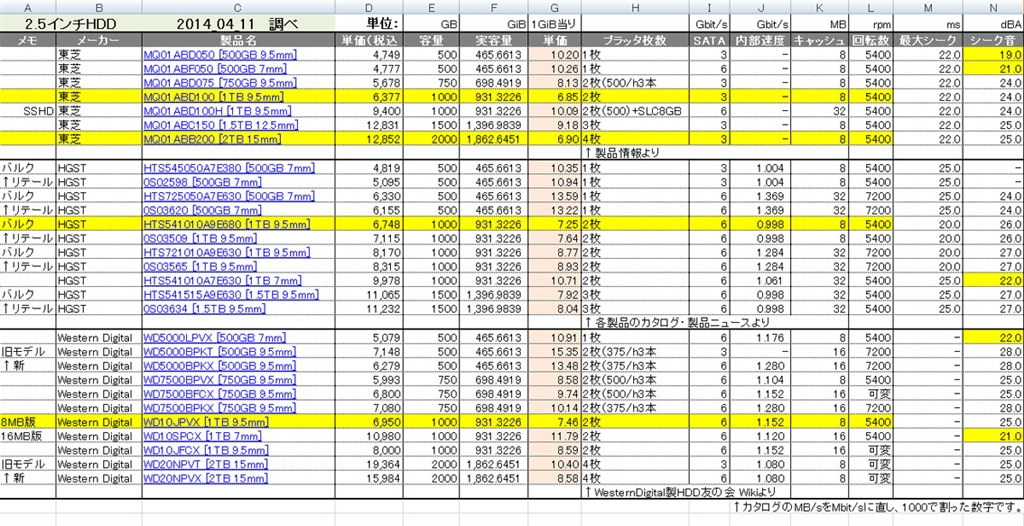The image size is (1024, 526).
Task: Select the '内部速度' header cell
Action: click(x=761, y=41)
